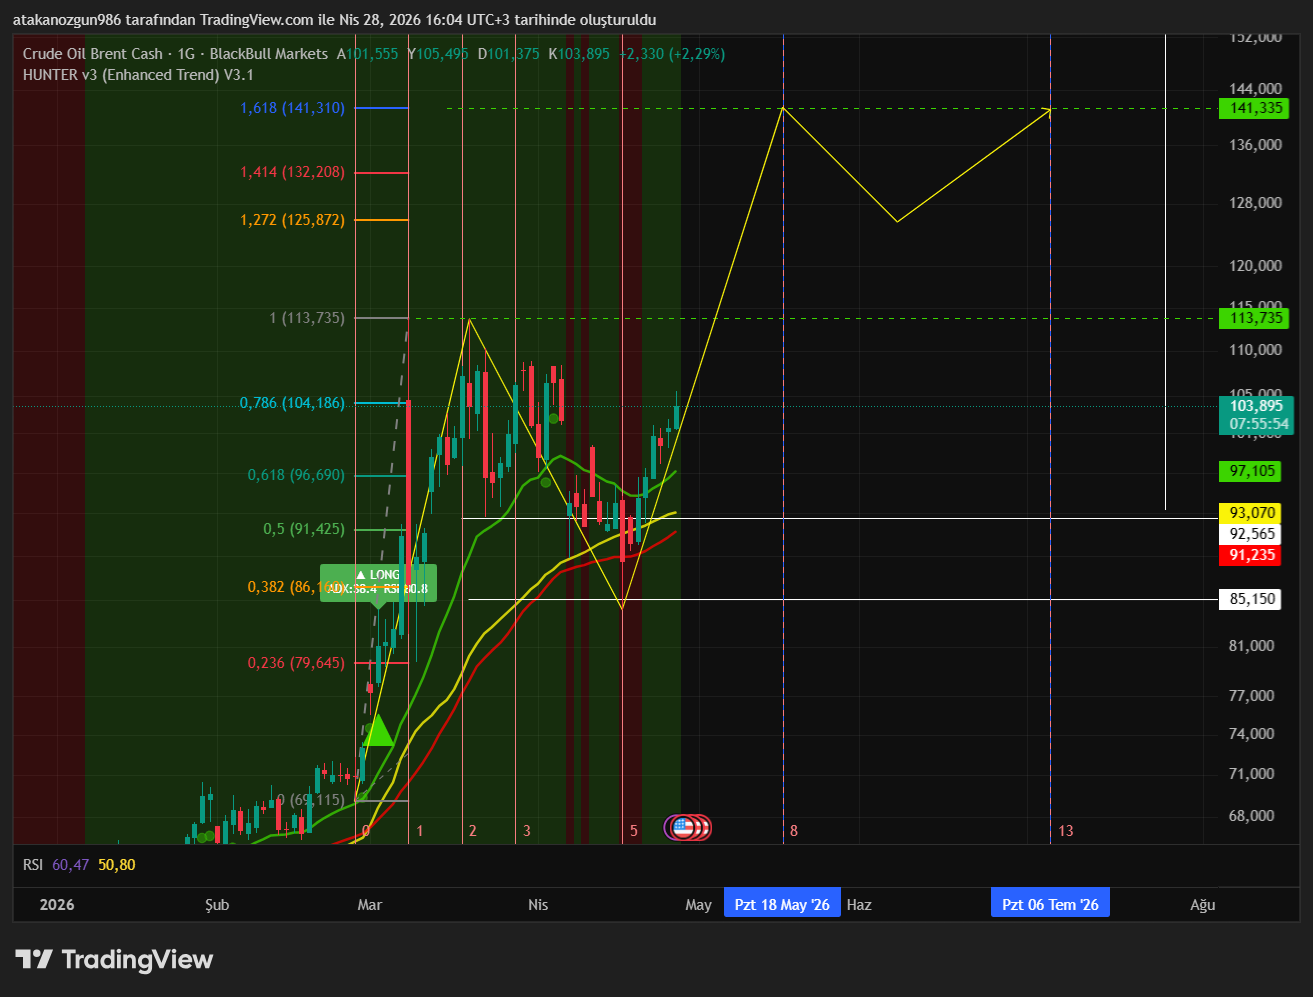Click the Şub month label on time axis

[x=217, y=905]
